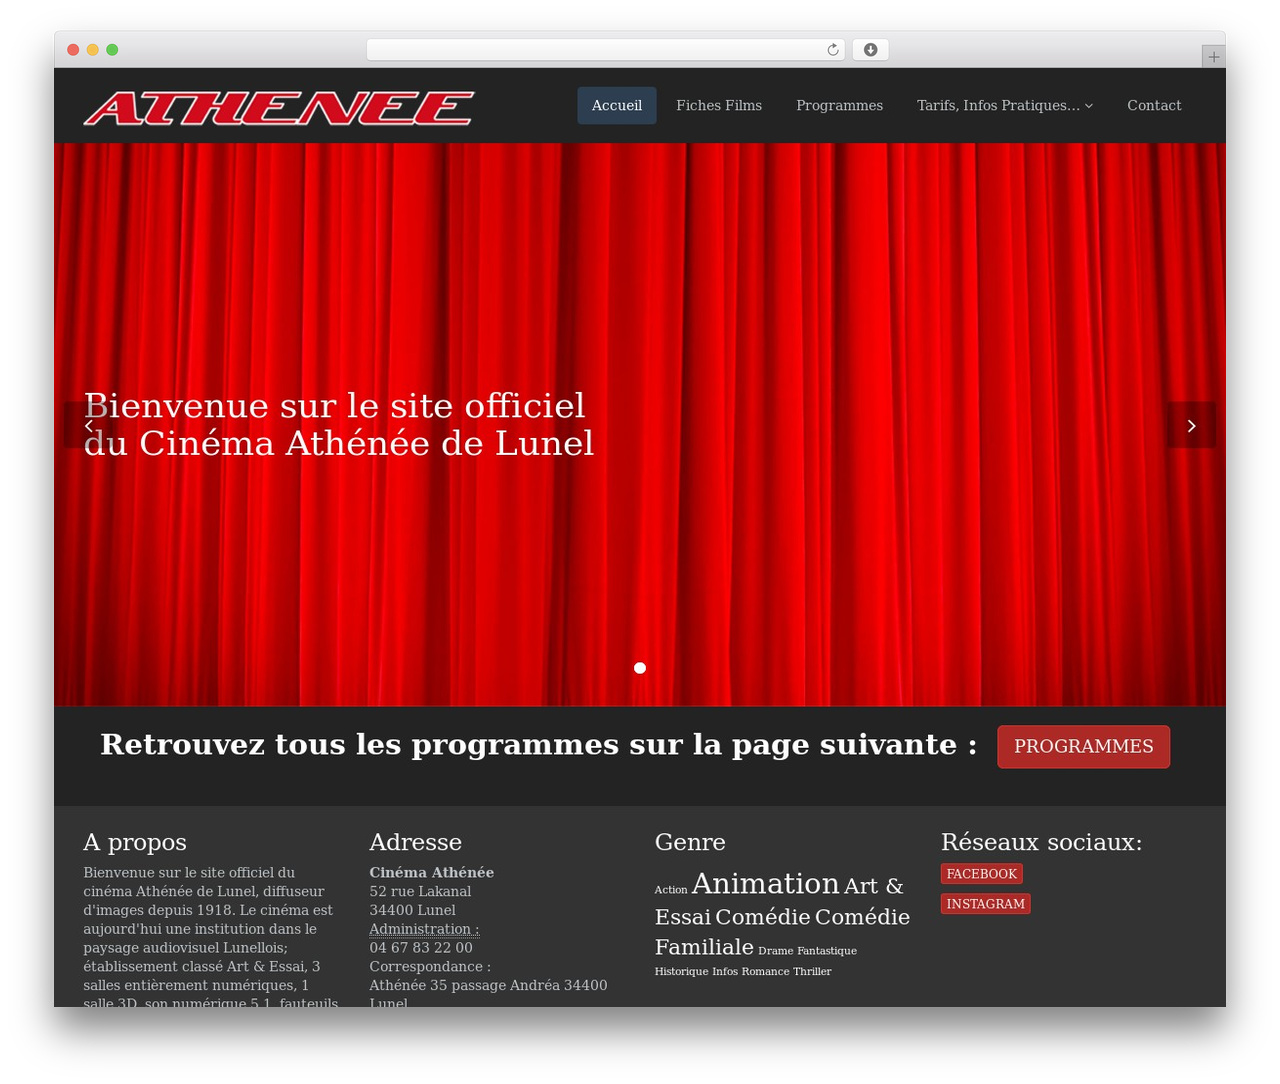Click the red PROGRAMMES button
Image resolution: width=1280 pixels, height=1084 pixels.
(1083, 747)
